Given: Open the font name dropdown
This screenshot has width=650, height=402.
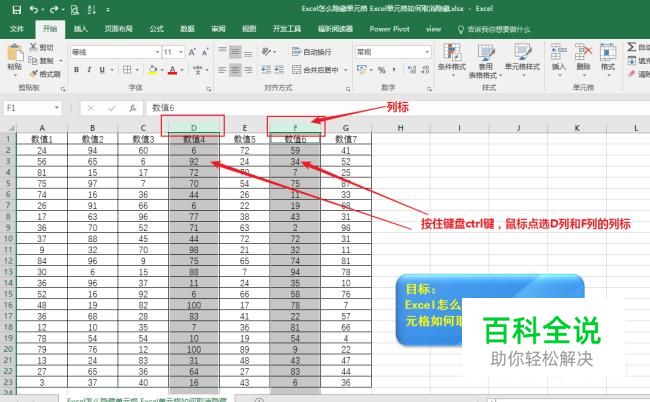Looking at the screenshot, I should [158, 52].
